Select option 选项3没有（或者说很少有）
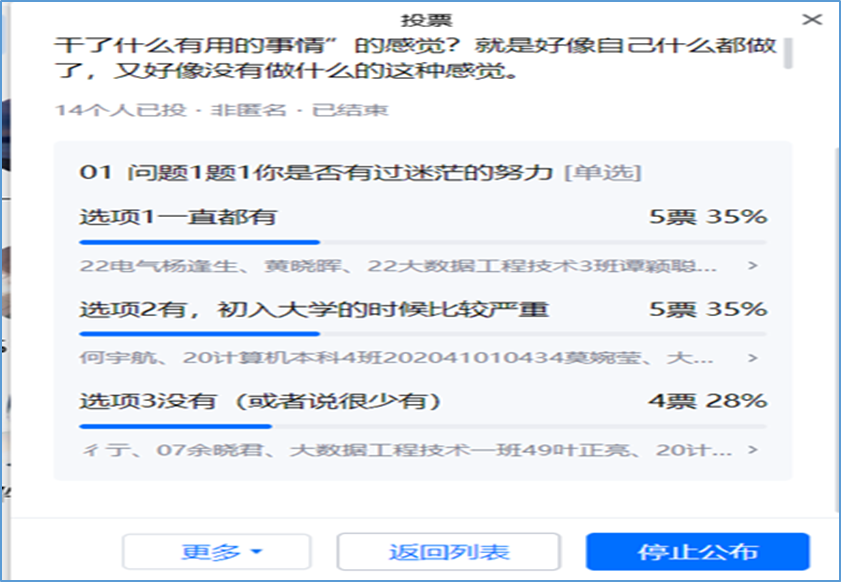 [x=261, y=401]
